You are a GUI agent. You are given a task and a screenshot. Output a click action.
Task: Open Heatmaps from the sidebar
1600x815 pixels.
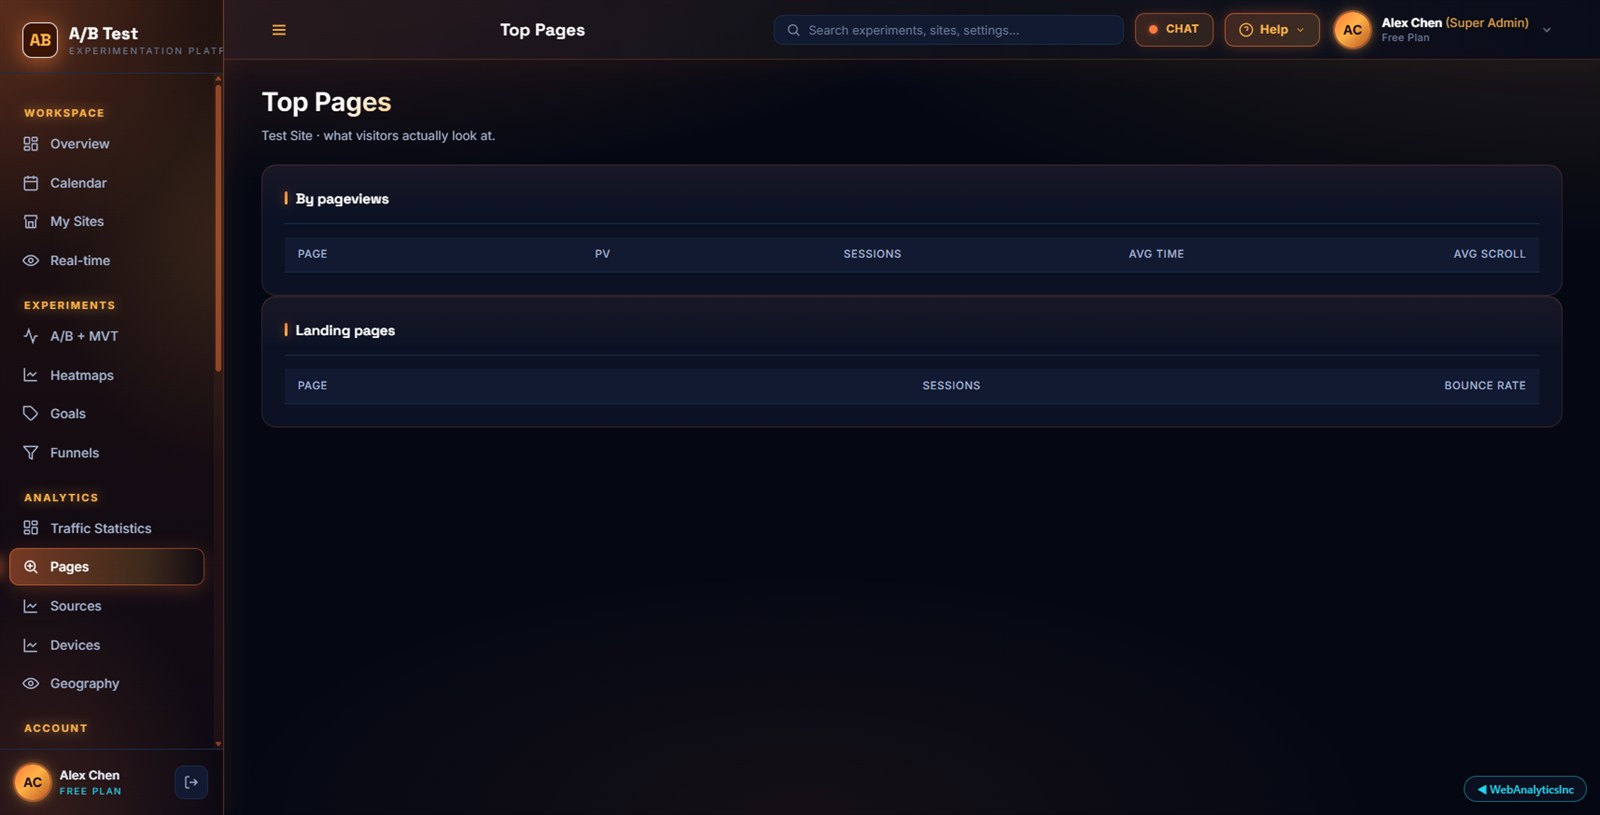(106, 375)
